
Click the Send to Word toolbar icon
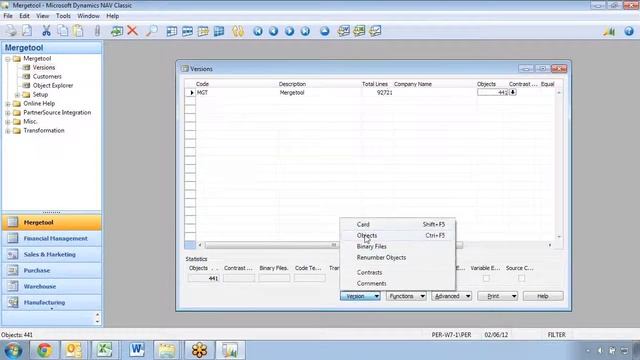tap(344, 31)
